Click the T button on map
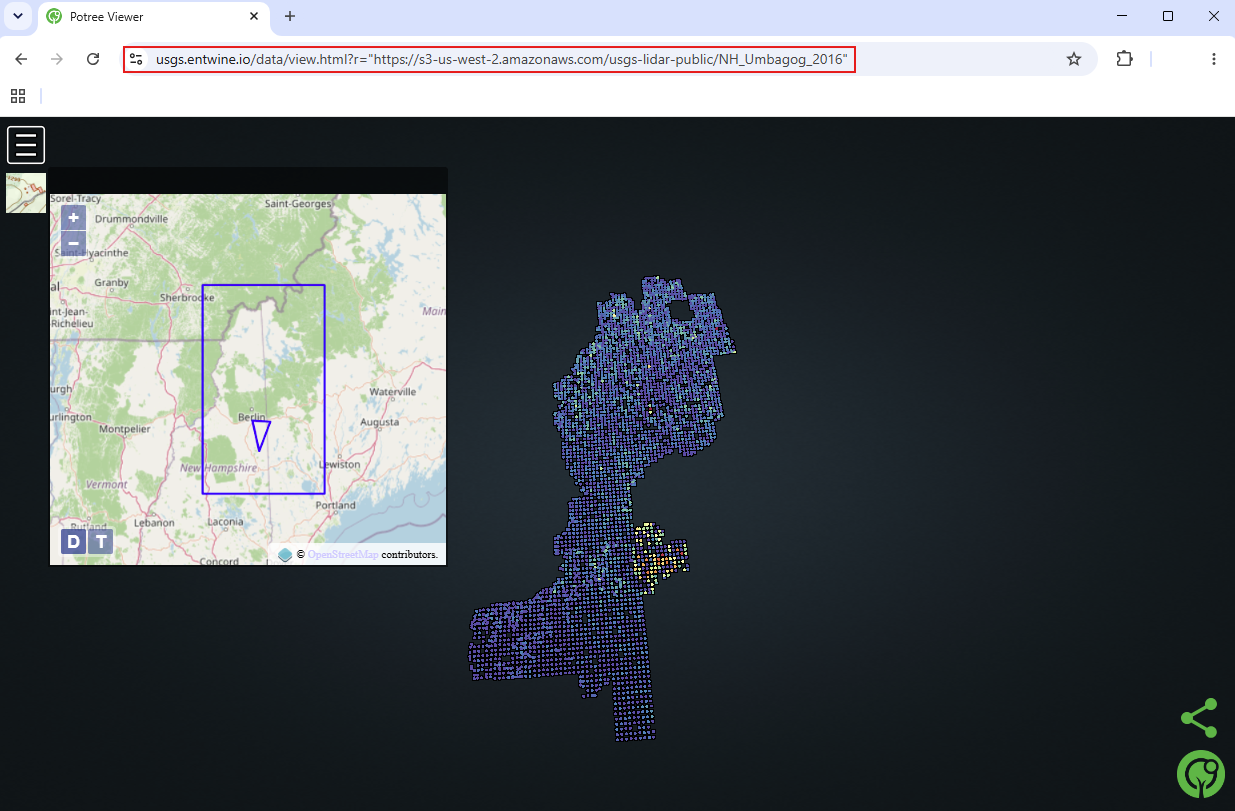The height and width of the screenshot is (811, 1235). pyautogui.click(x=100, y=542)
